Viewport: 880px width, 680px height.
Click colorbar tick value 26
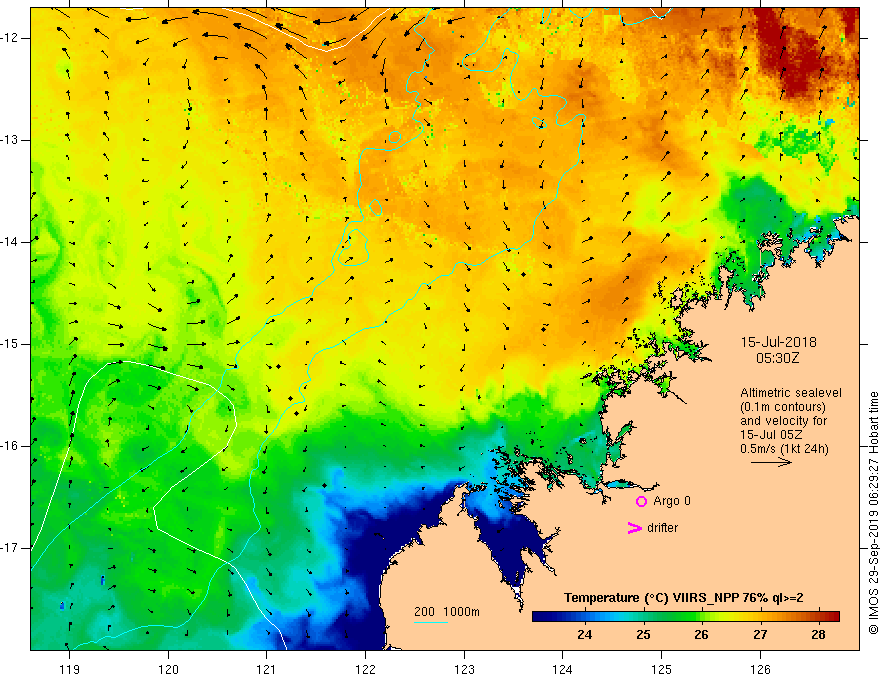point(702,635)
